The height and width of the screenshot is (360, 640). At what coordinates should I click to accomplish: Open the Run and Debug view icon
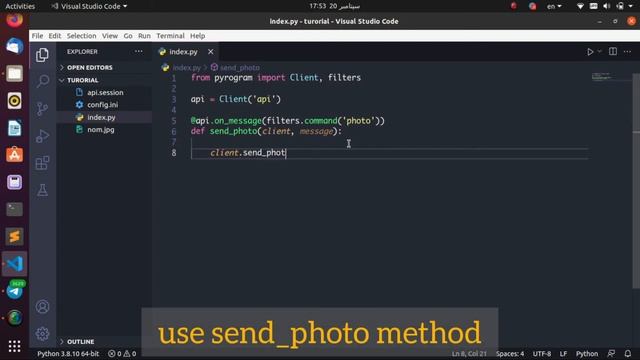pos(42,136)
